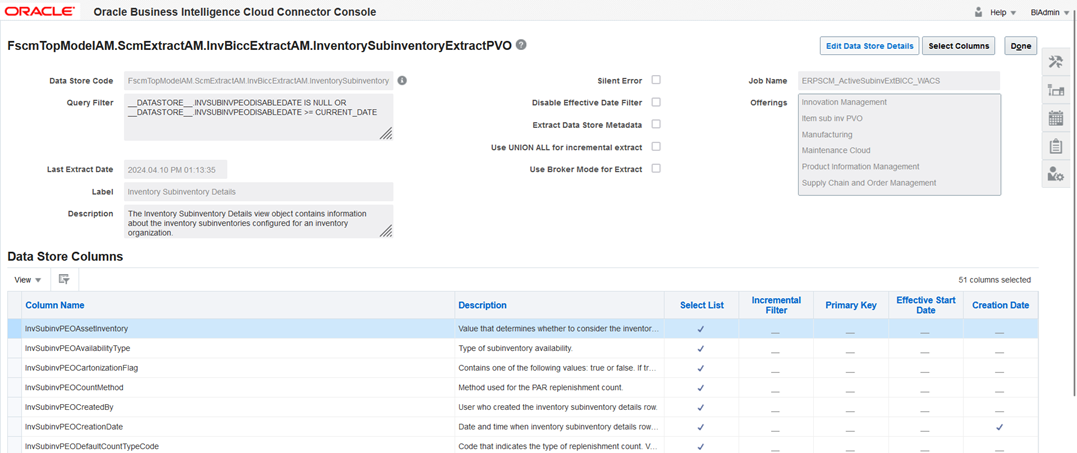Image resolution: width=1077 pixels, height=453 pixels.
Task: Open the Help dropdown menu
Action: click(1004, 12)
